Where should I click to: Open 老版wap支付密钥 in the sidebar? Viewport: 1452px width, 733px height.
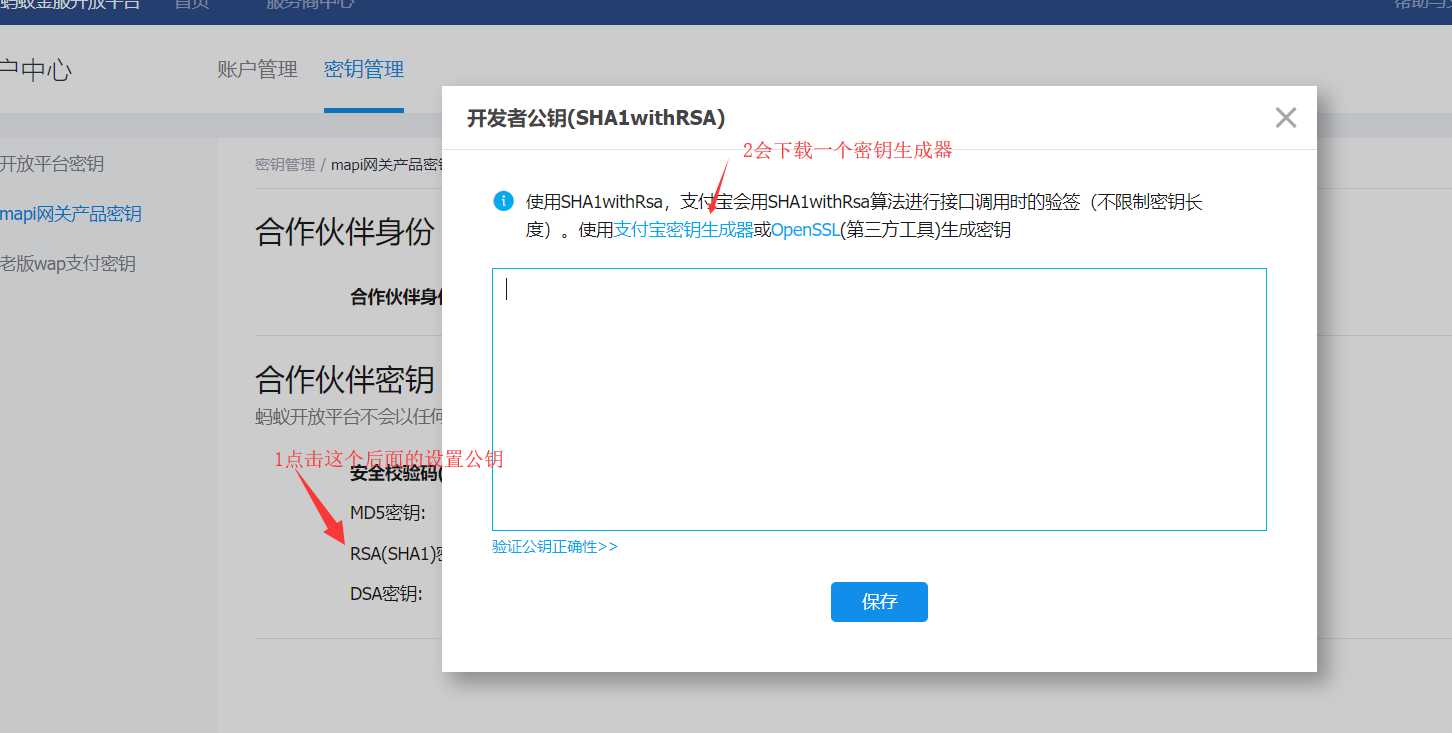[x=68, y=264]
